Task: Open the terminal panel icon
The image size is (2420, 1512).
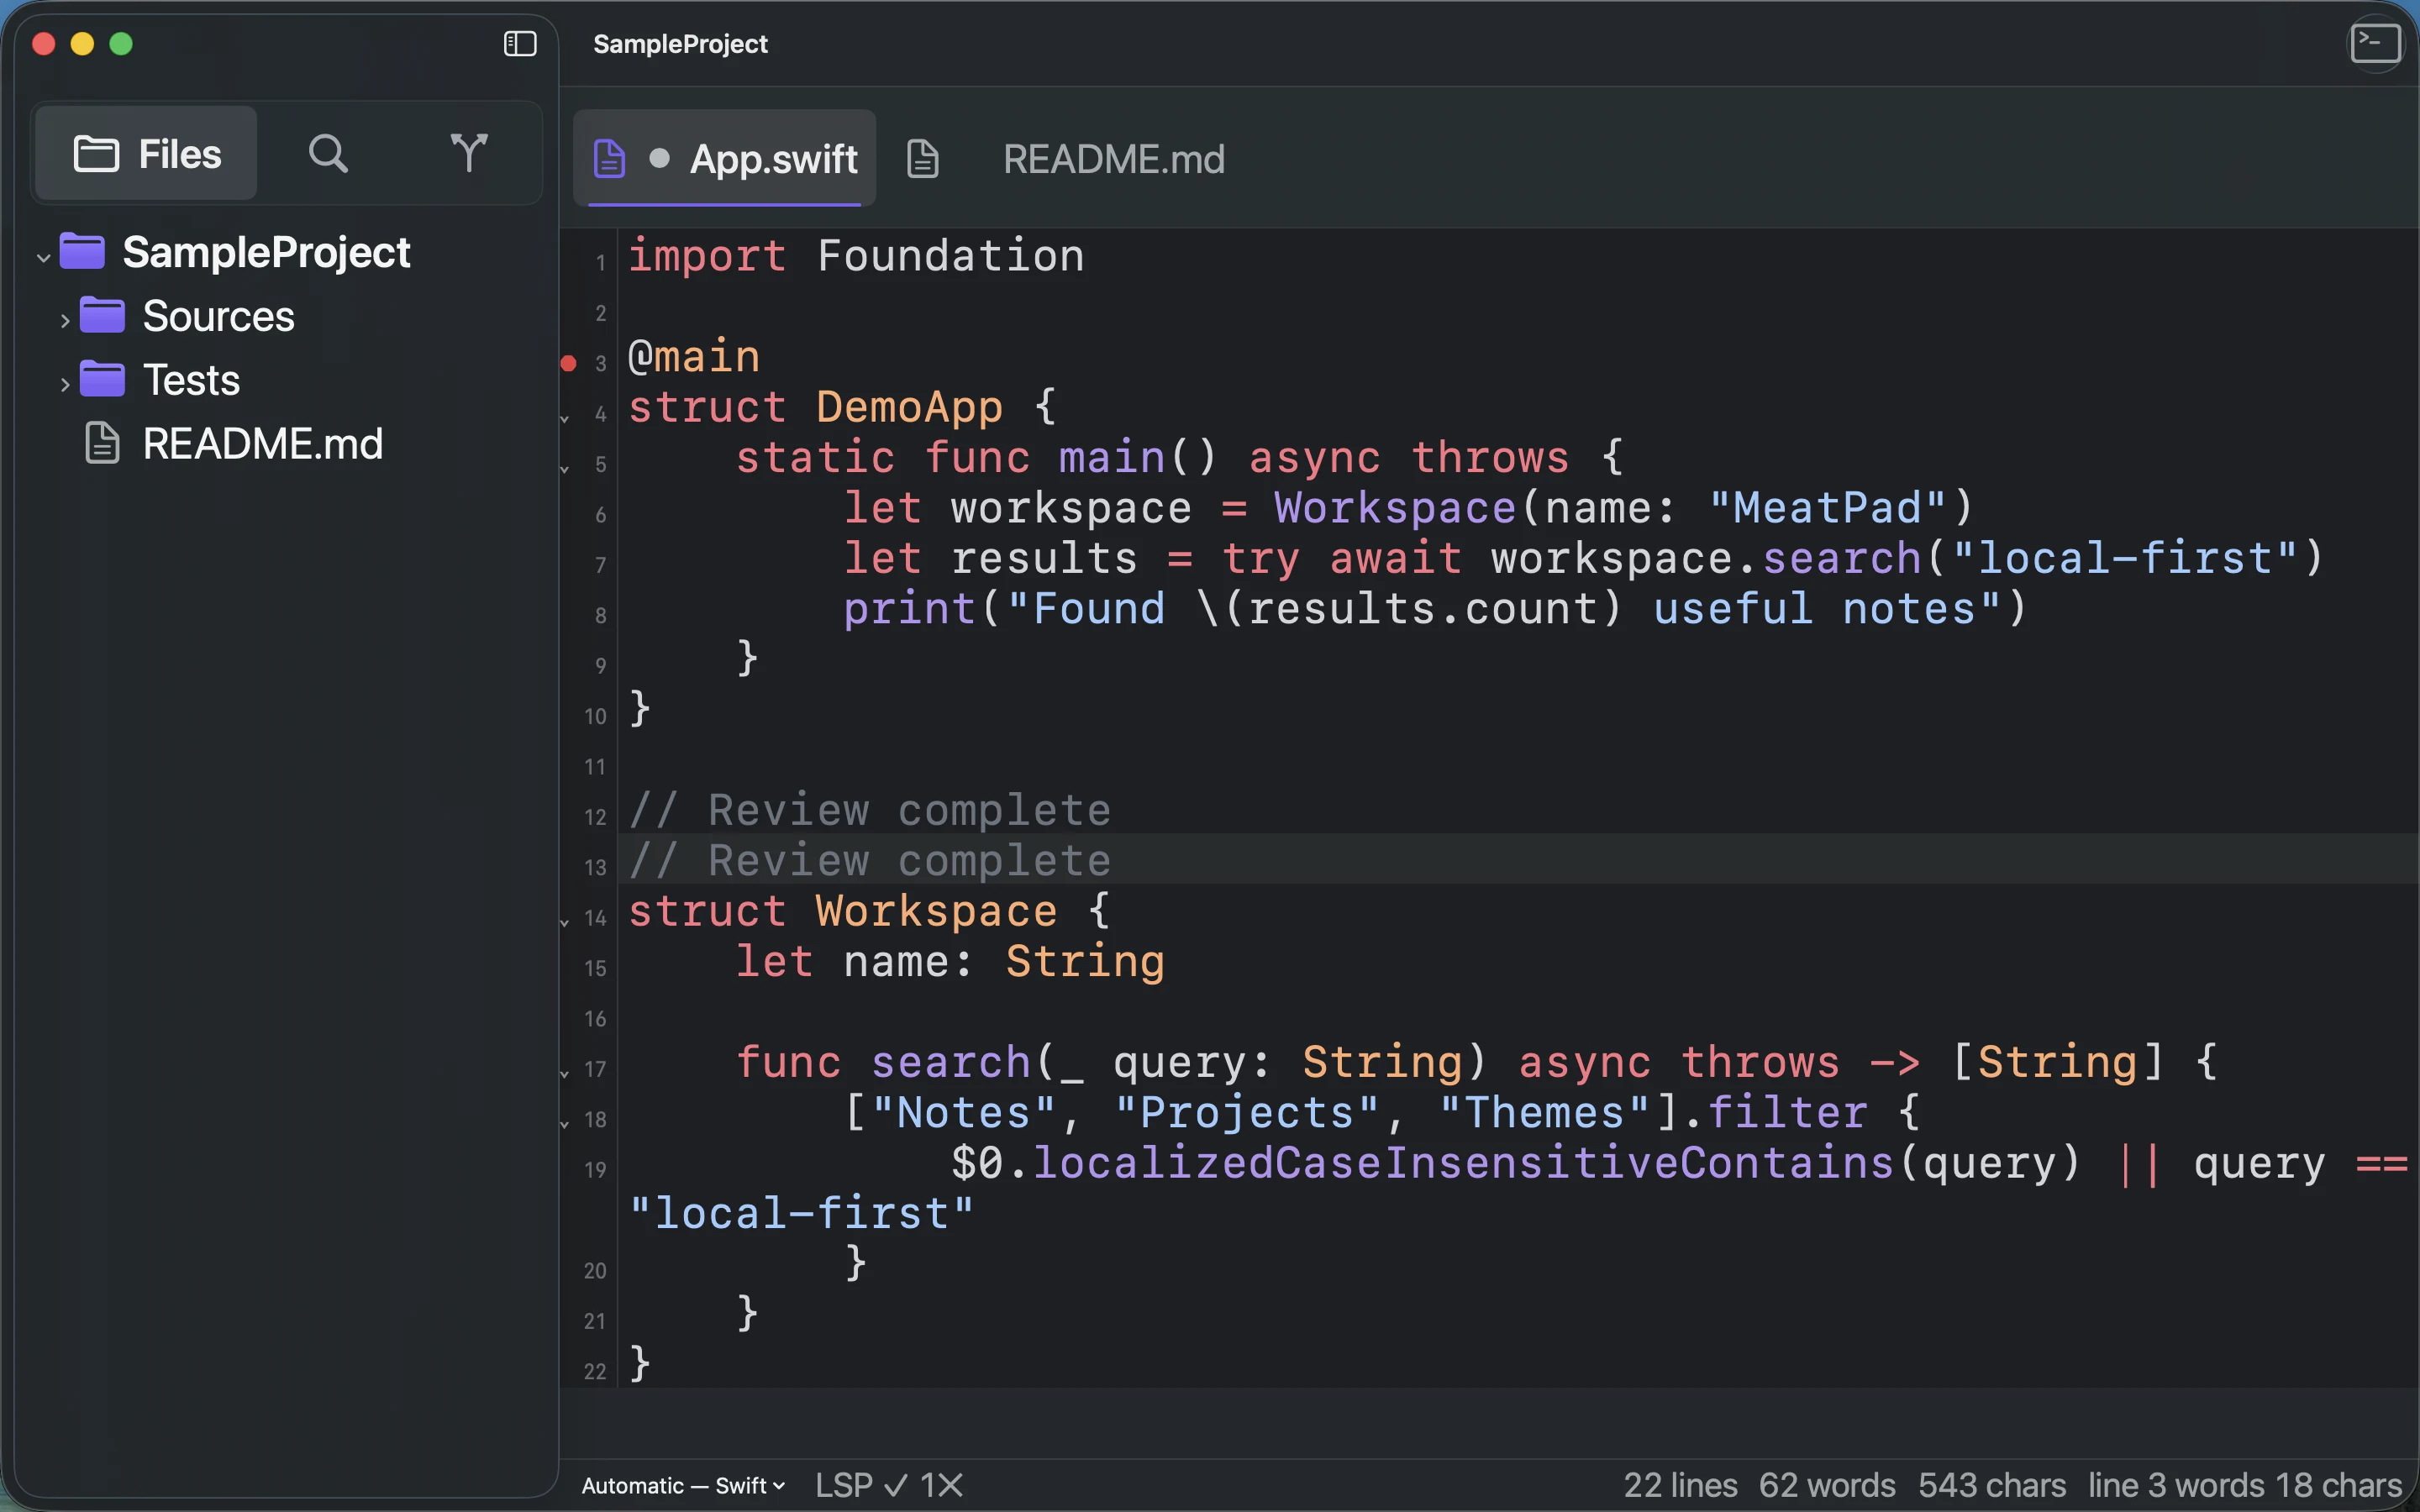Action: pos(2375,44)
